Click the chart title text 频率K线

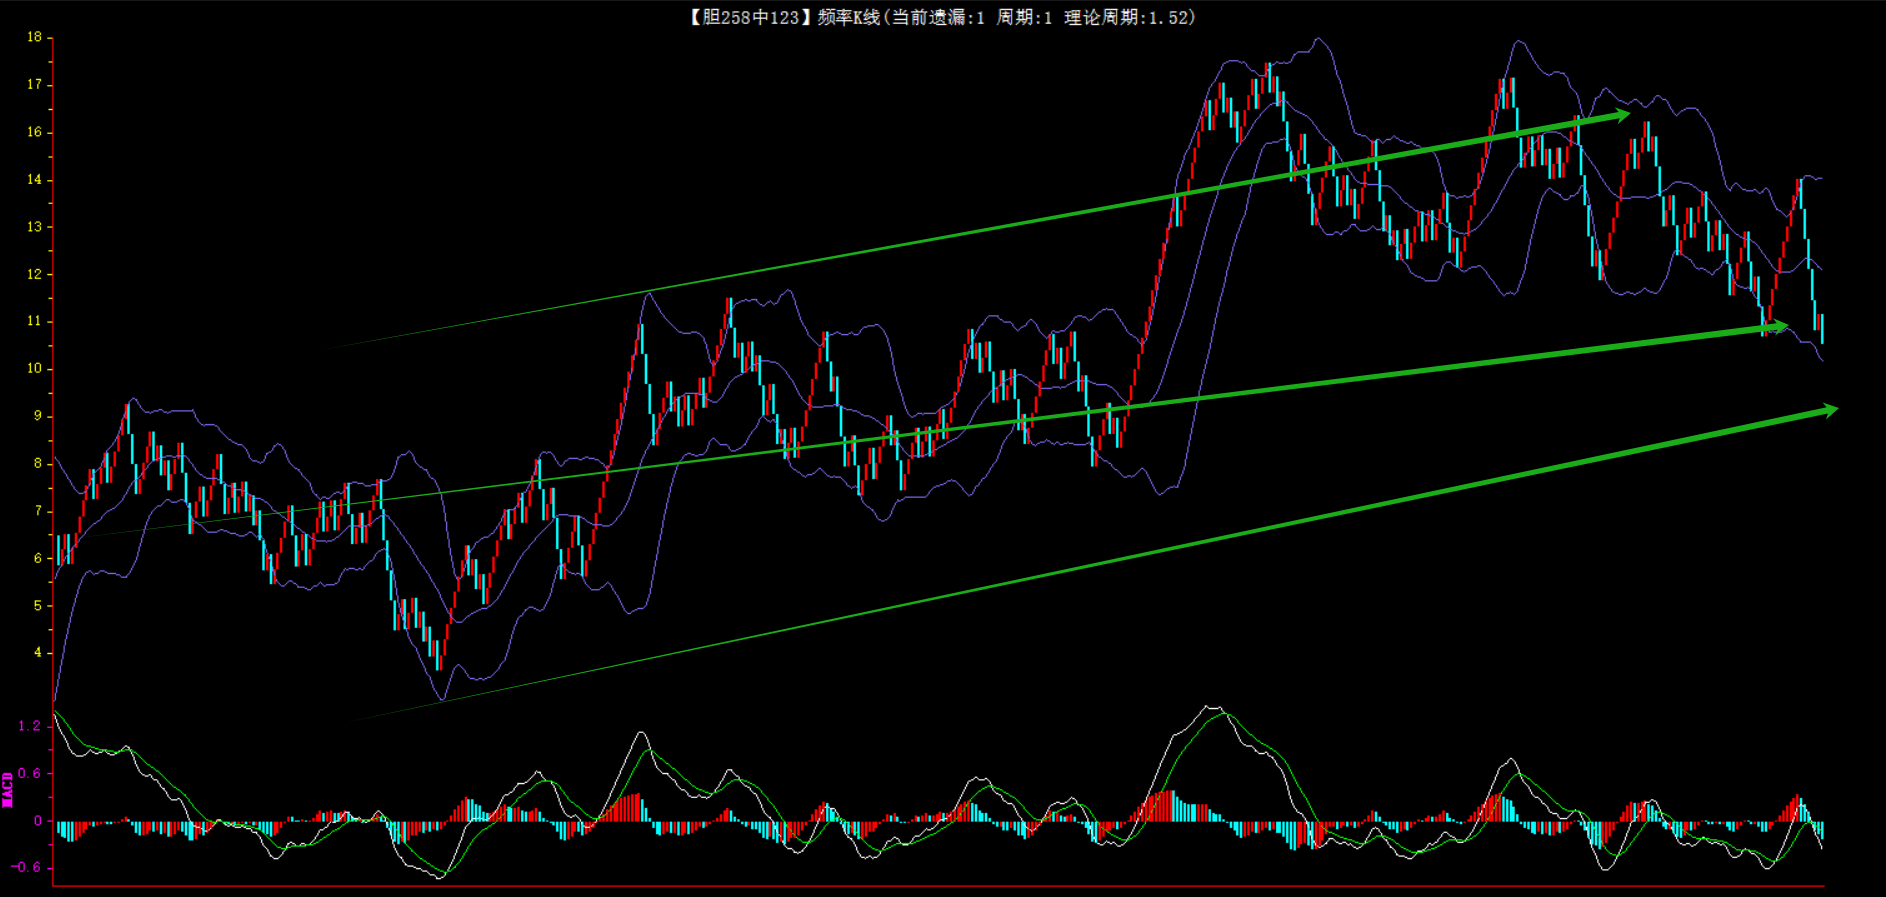pos(848,17)
